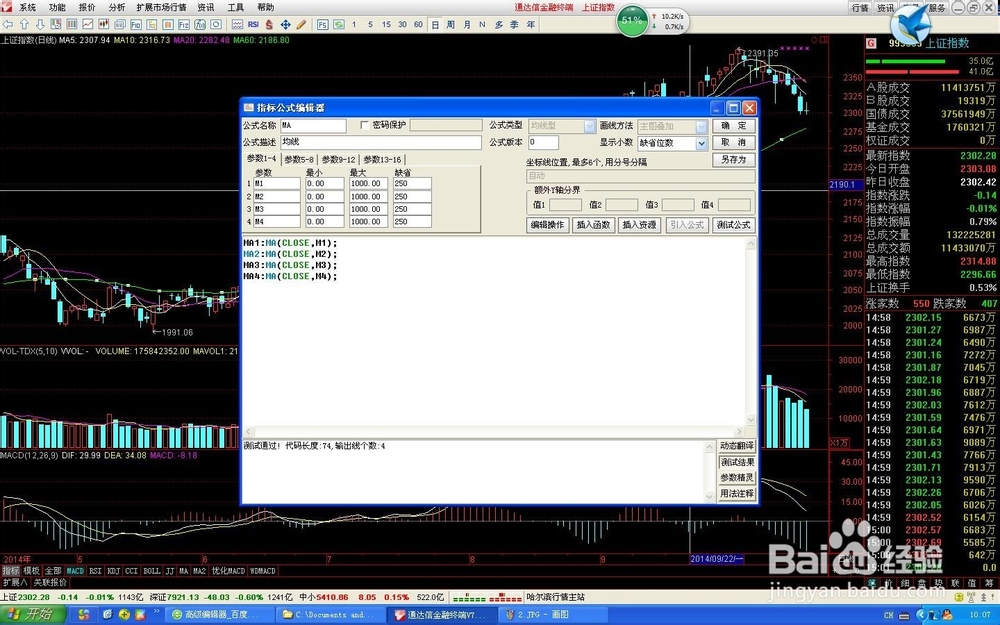Select the 30 minute period
The image size is (1000, 625).
pos(402,24)
